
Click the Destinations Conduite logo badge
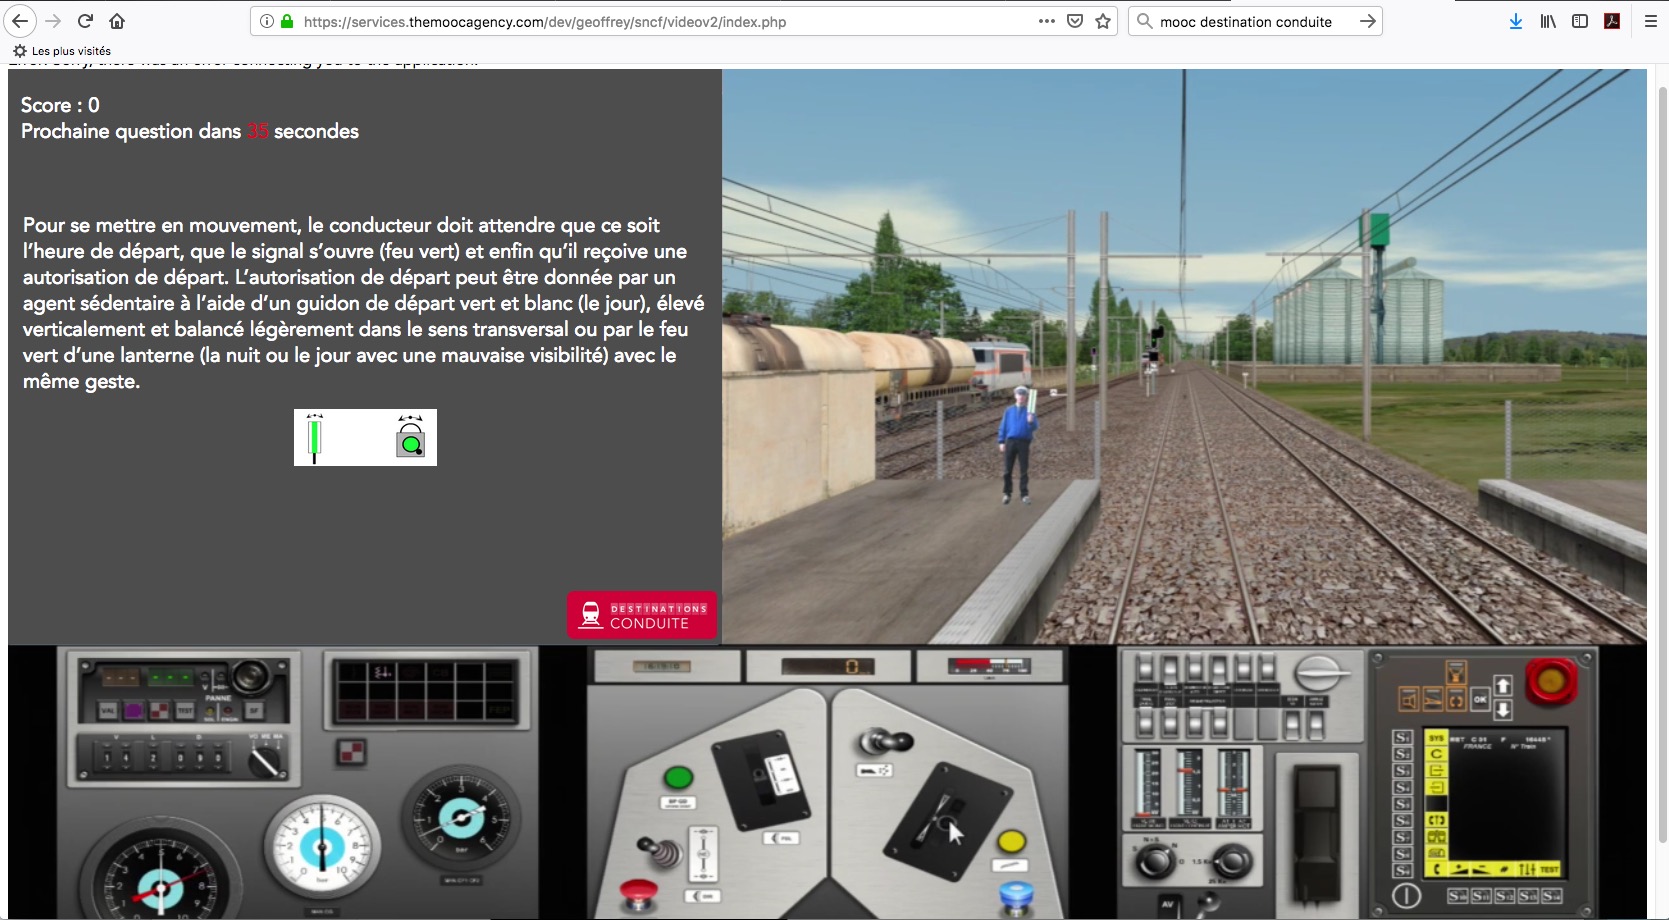click(x=641, y=614)
